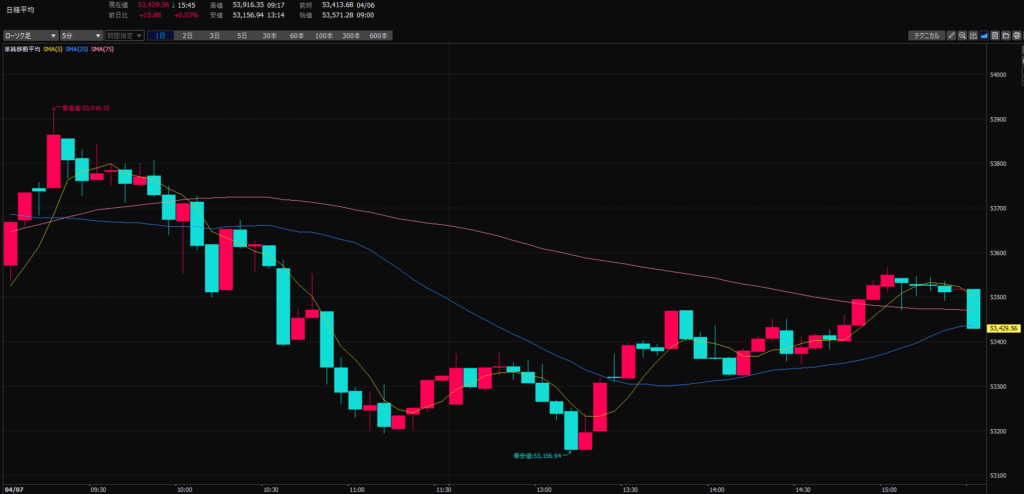
Task: Open the folder icon in the toolbar
Action: click(x=1005, y=36)
